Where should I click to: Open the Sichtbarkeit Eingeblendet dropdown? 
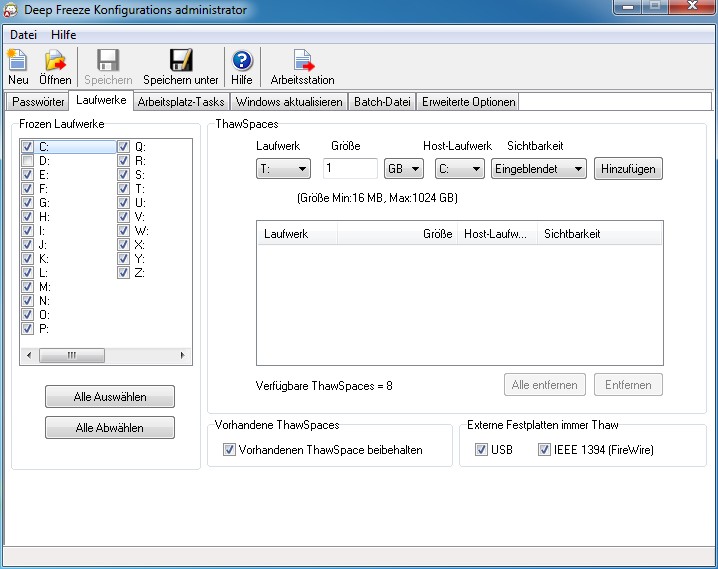click(x=538, y=169)
